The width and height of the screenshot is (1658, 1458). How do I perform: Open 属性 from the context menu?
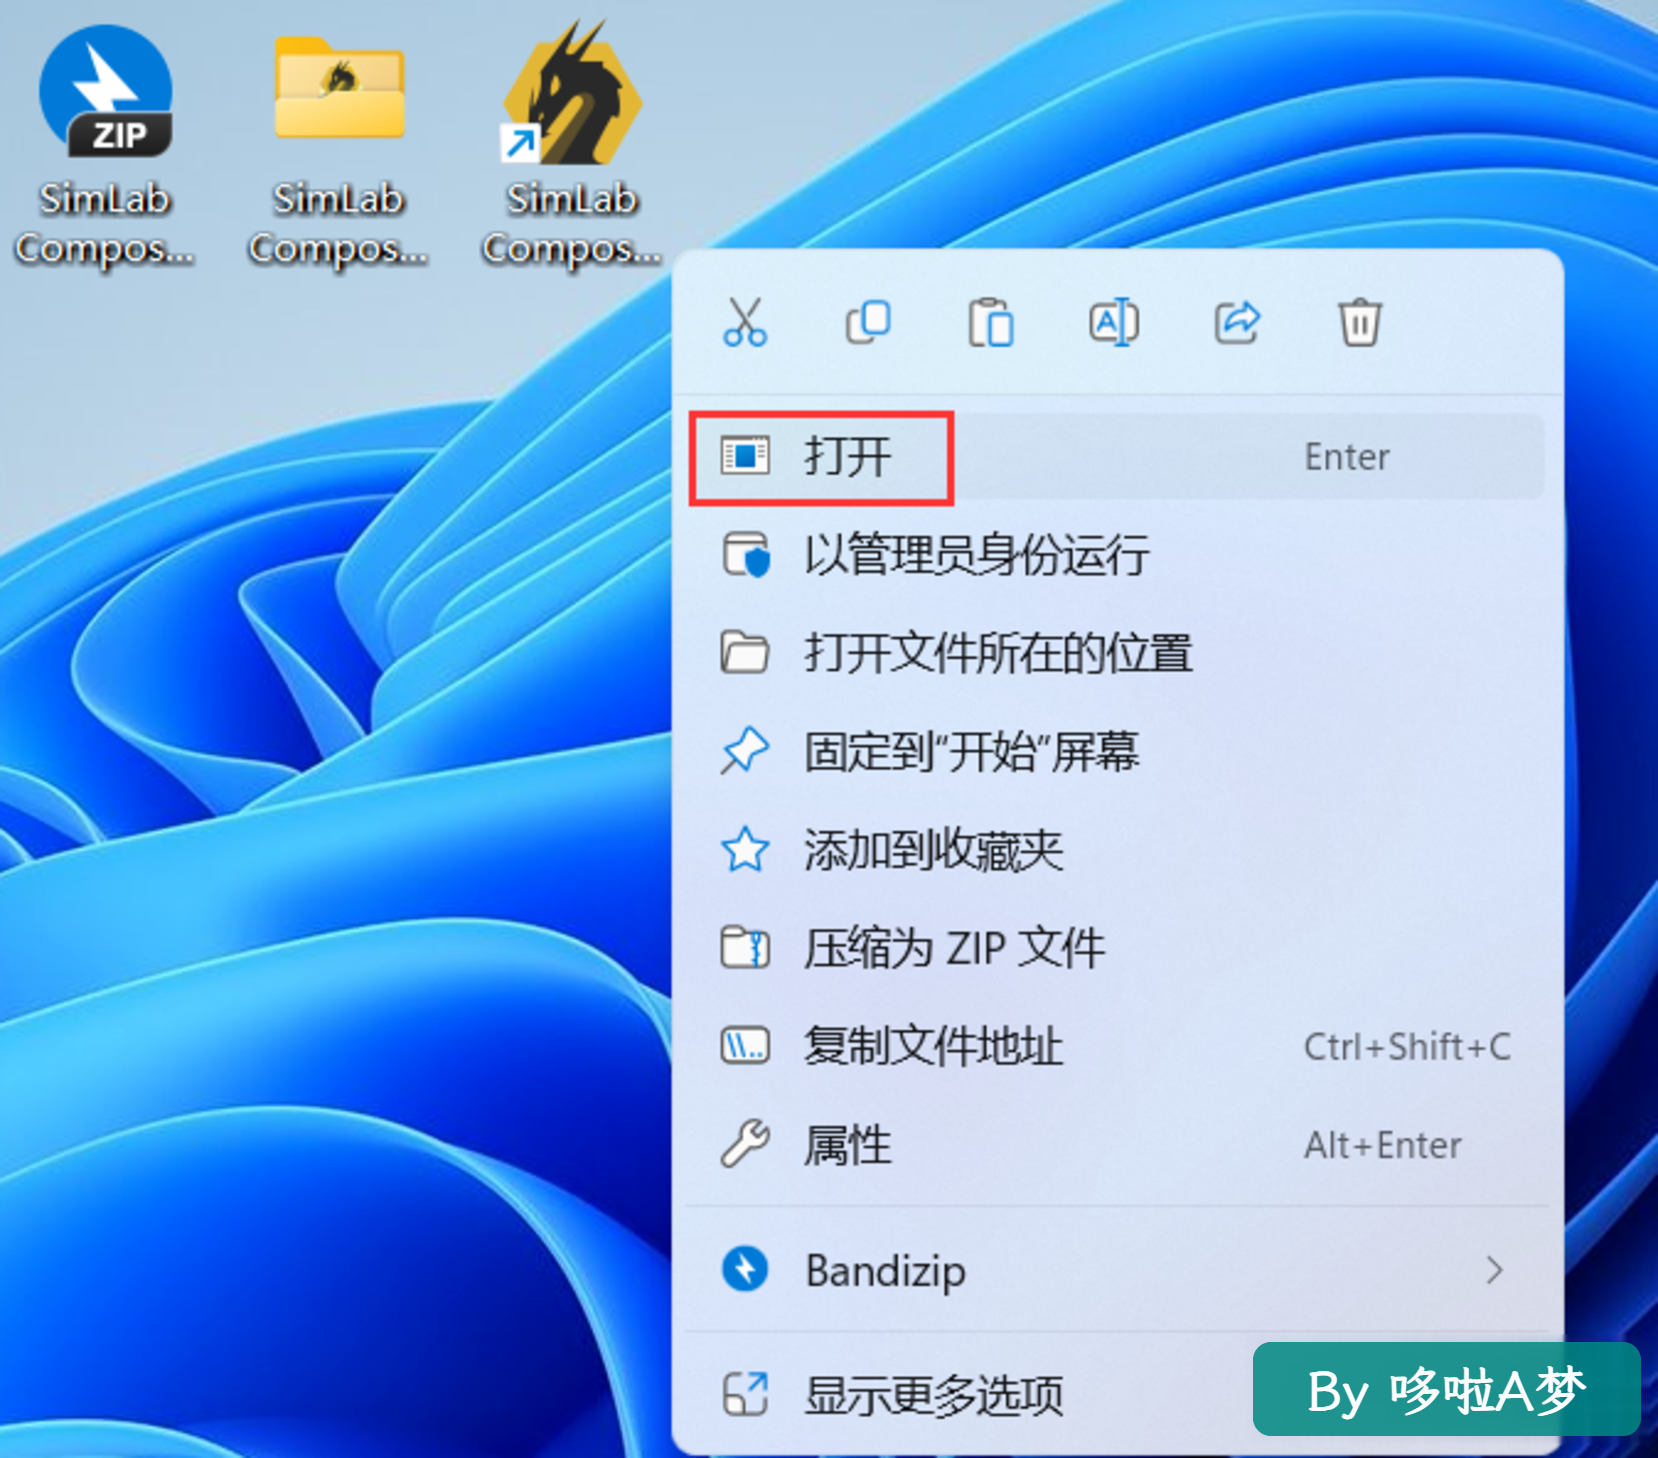tap(1116, 1145)
